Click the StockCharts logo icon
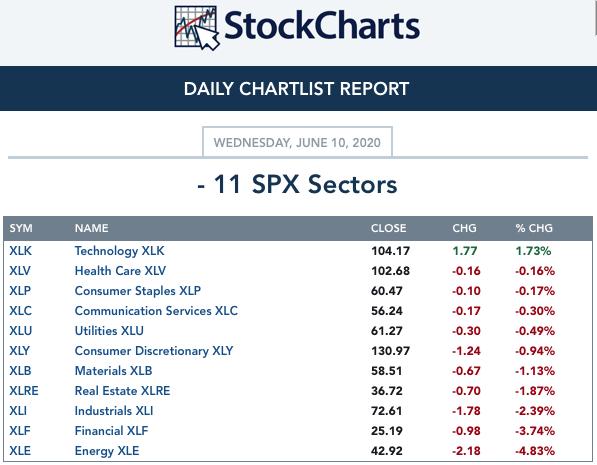 (x=197, y=28)
